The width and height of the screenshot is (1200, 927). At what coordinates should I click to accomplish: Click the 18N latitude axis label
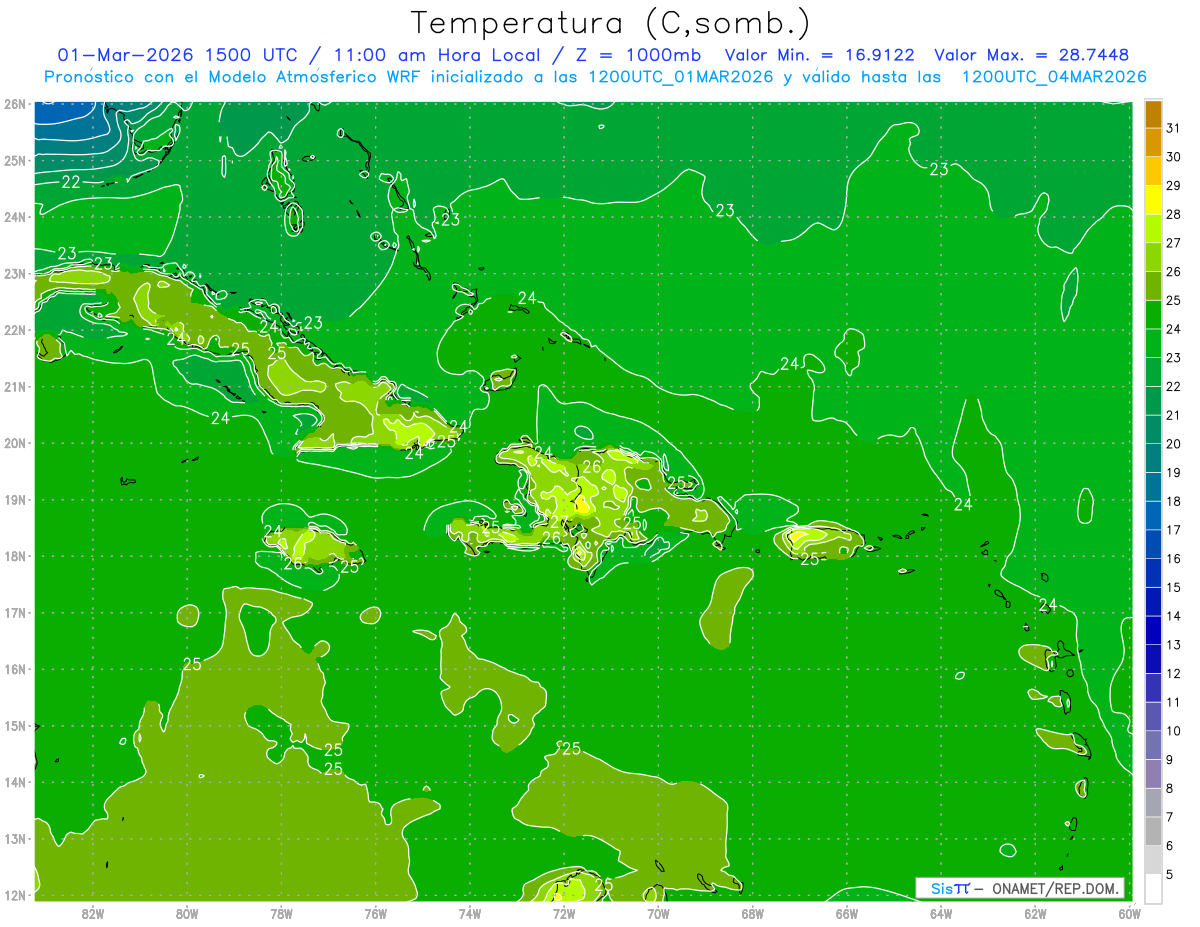click(15, 556)
